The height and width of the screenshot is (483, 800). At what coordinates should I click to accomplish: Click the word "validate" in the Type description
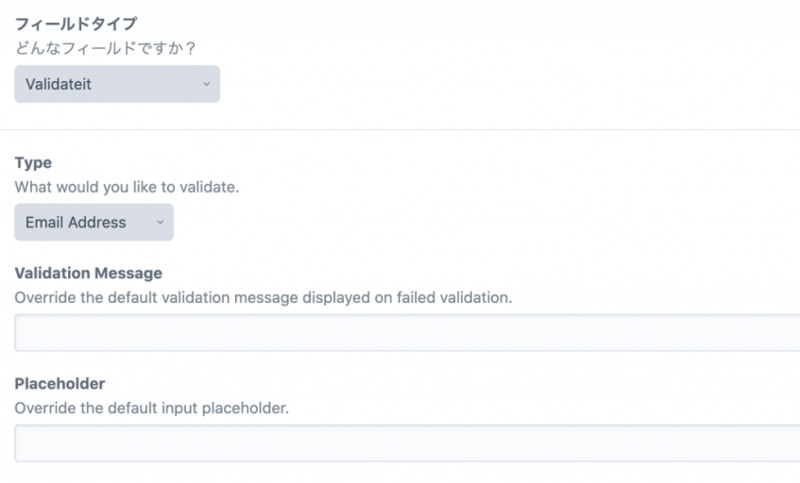pos(207,186)
